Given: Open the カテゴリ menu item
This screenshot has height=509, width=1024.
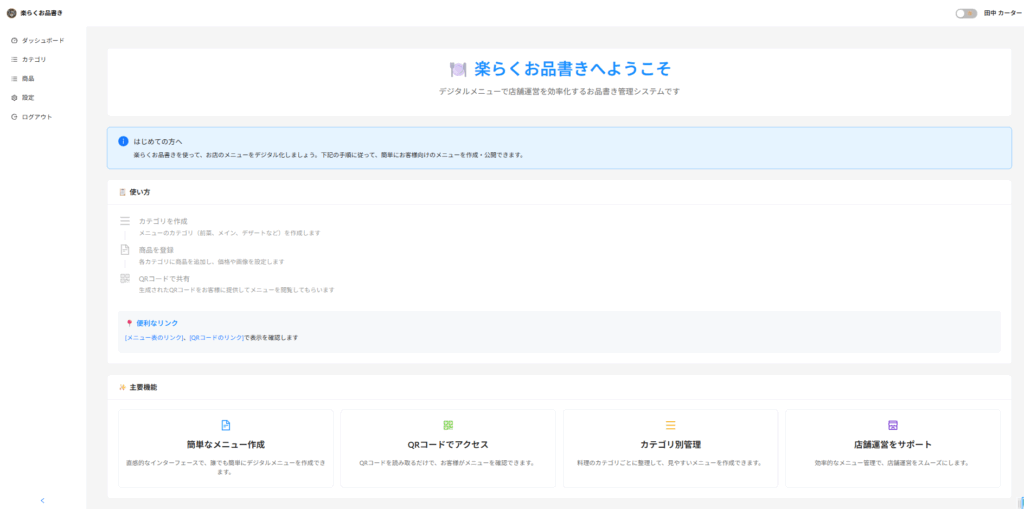Looking at the screenshot, I should click(x=33, y=60).
